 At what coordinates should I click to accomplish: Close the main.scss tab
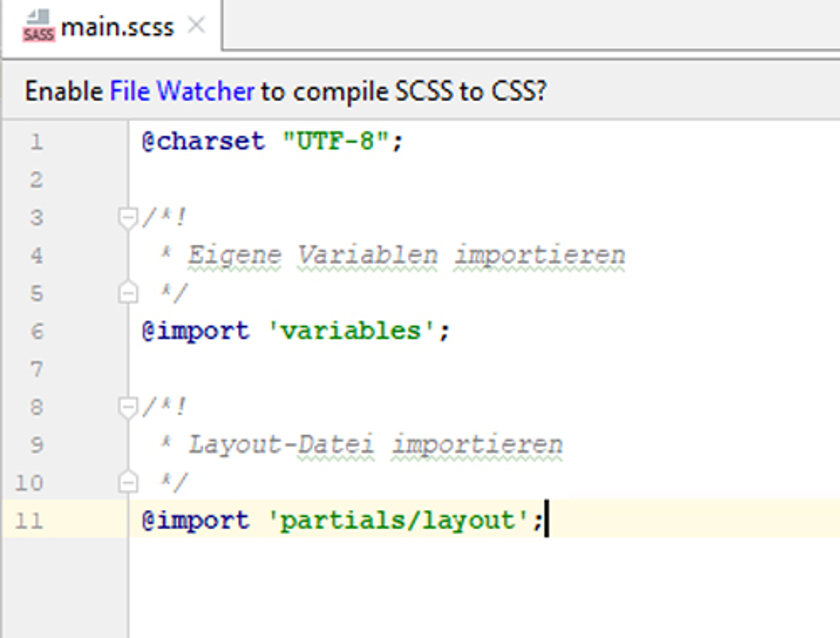[197, 25]
